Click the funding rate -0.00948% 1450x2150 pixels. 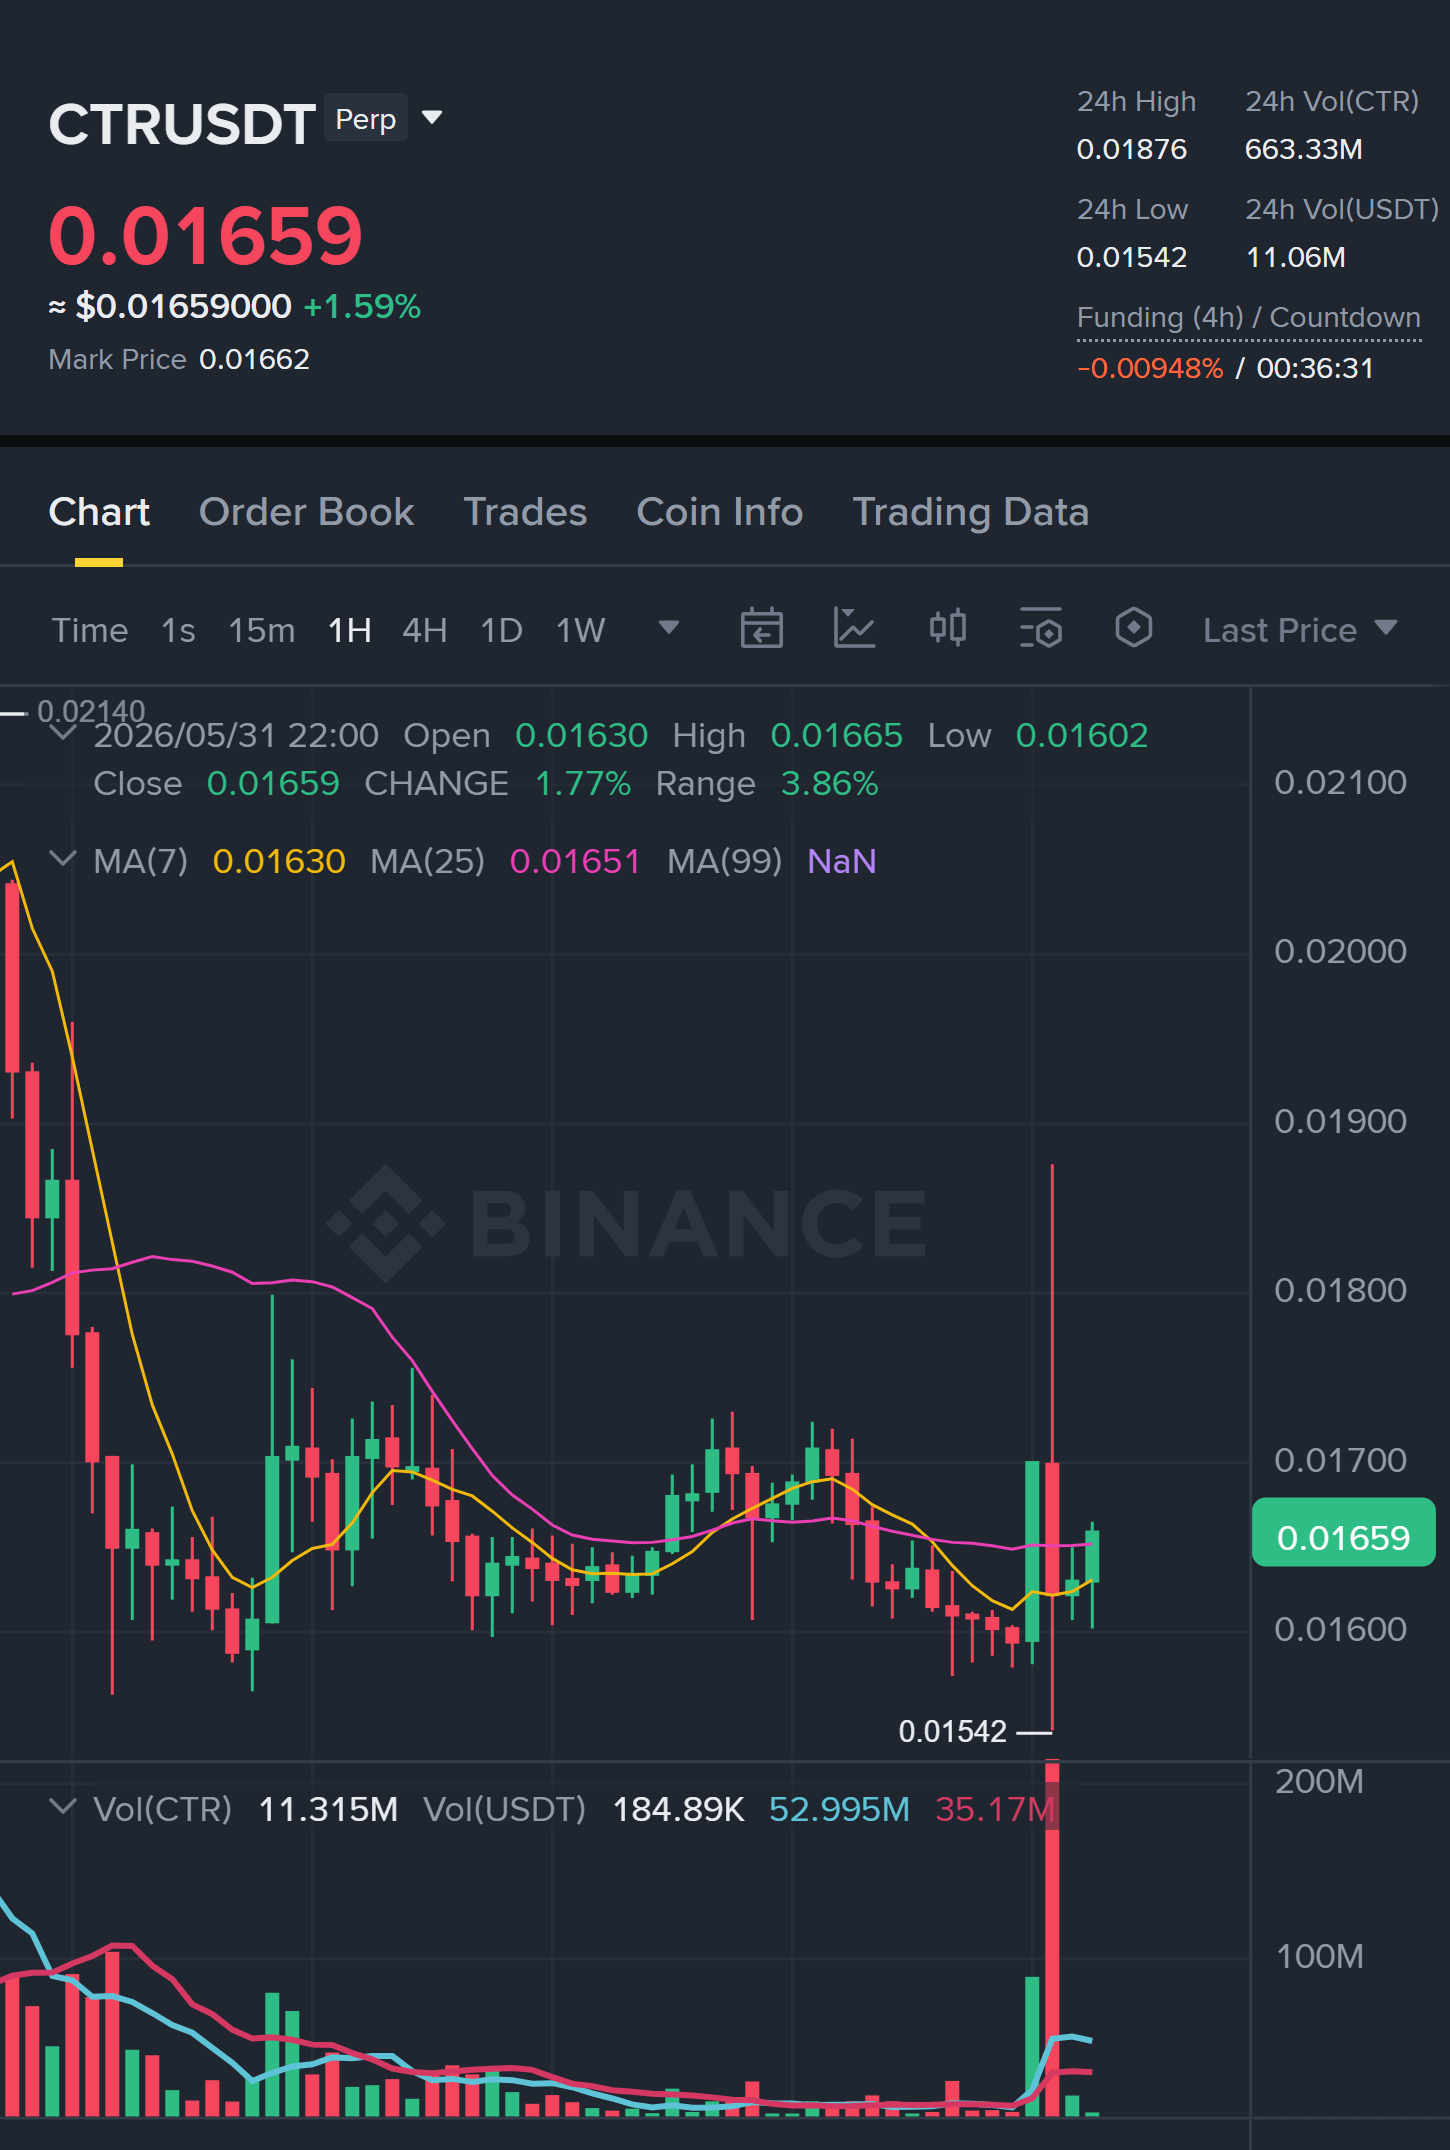click(x=1150, y=368)
